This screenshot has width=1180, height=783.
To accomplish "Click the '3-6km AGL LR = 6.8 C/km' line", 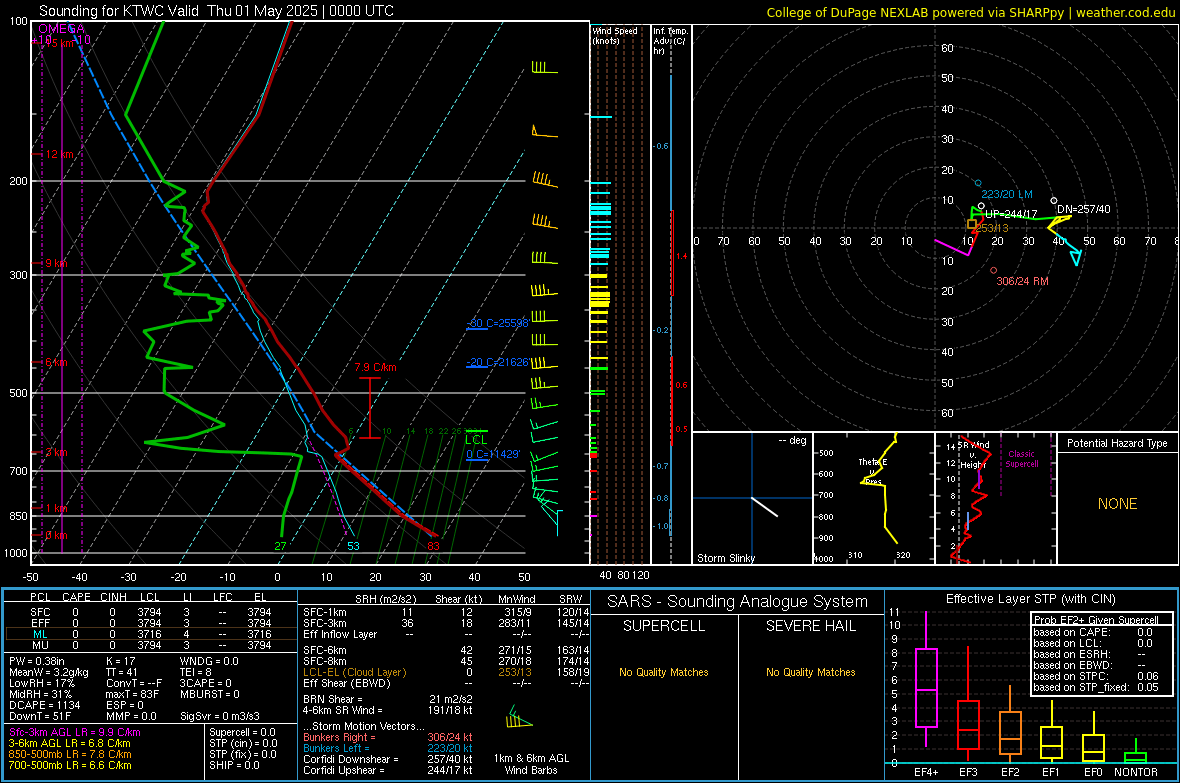I will pyautogui.click(x=69, y=743).
